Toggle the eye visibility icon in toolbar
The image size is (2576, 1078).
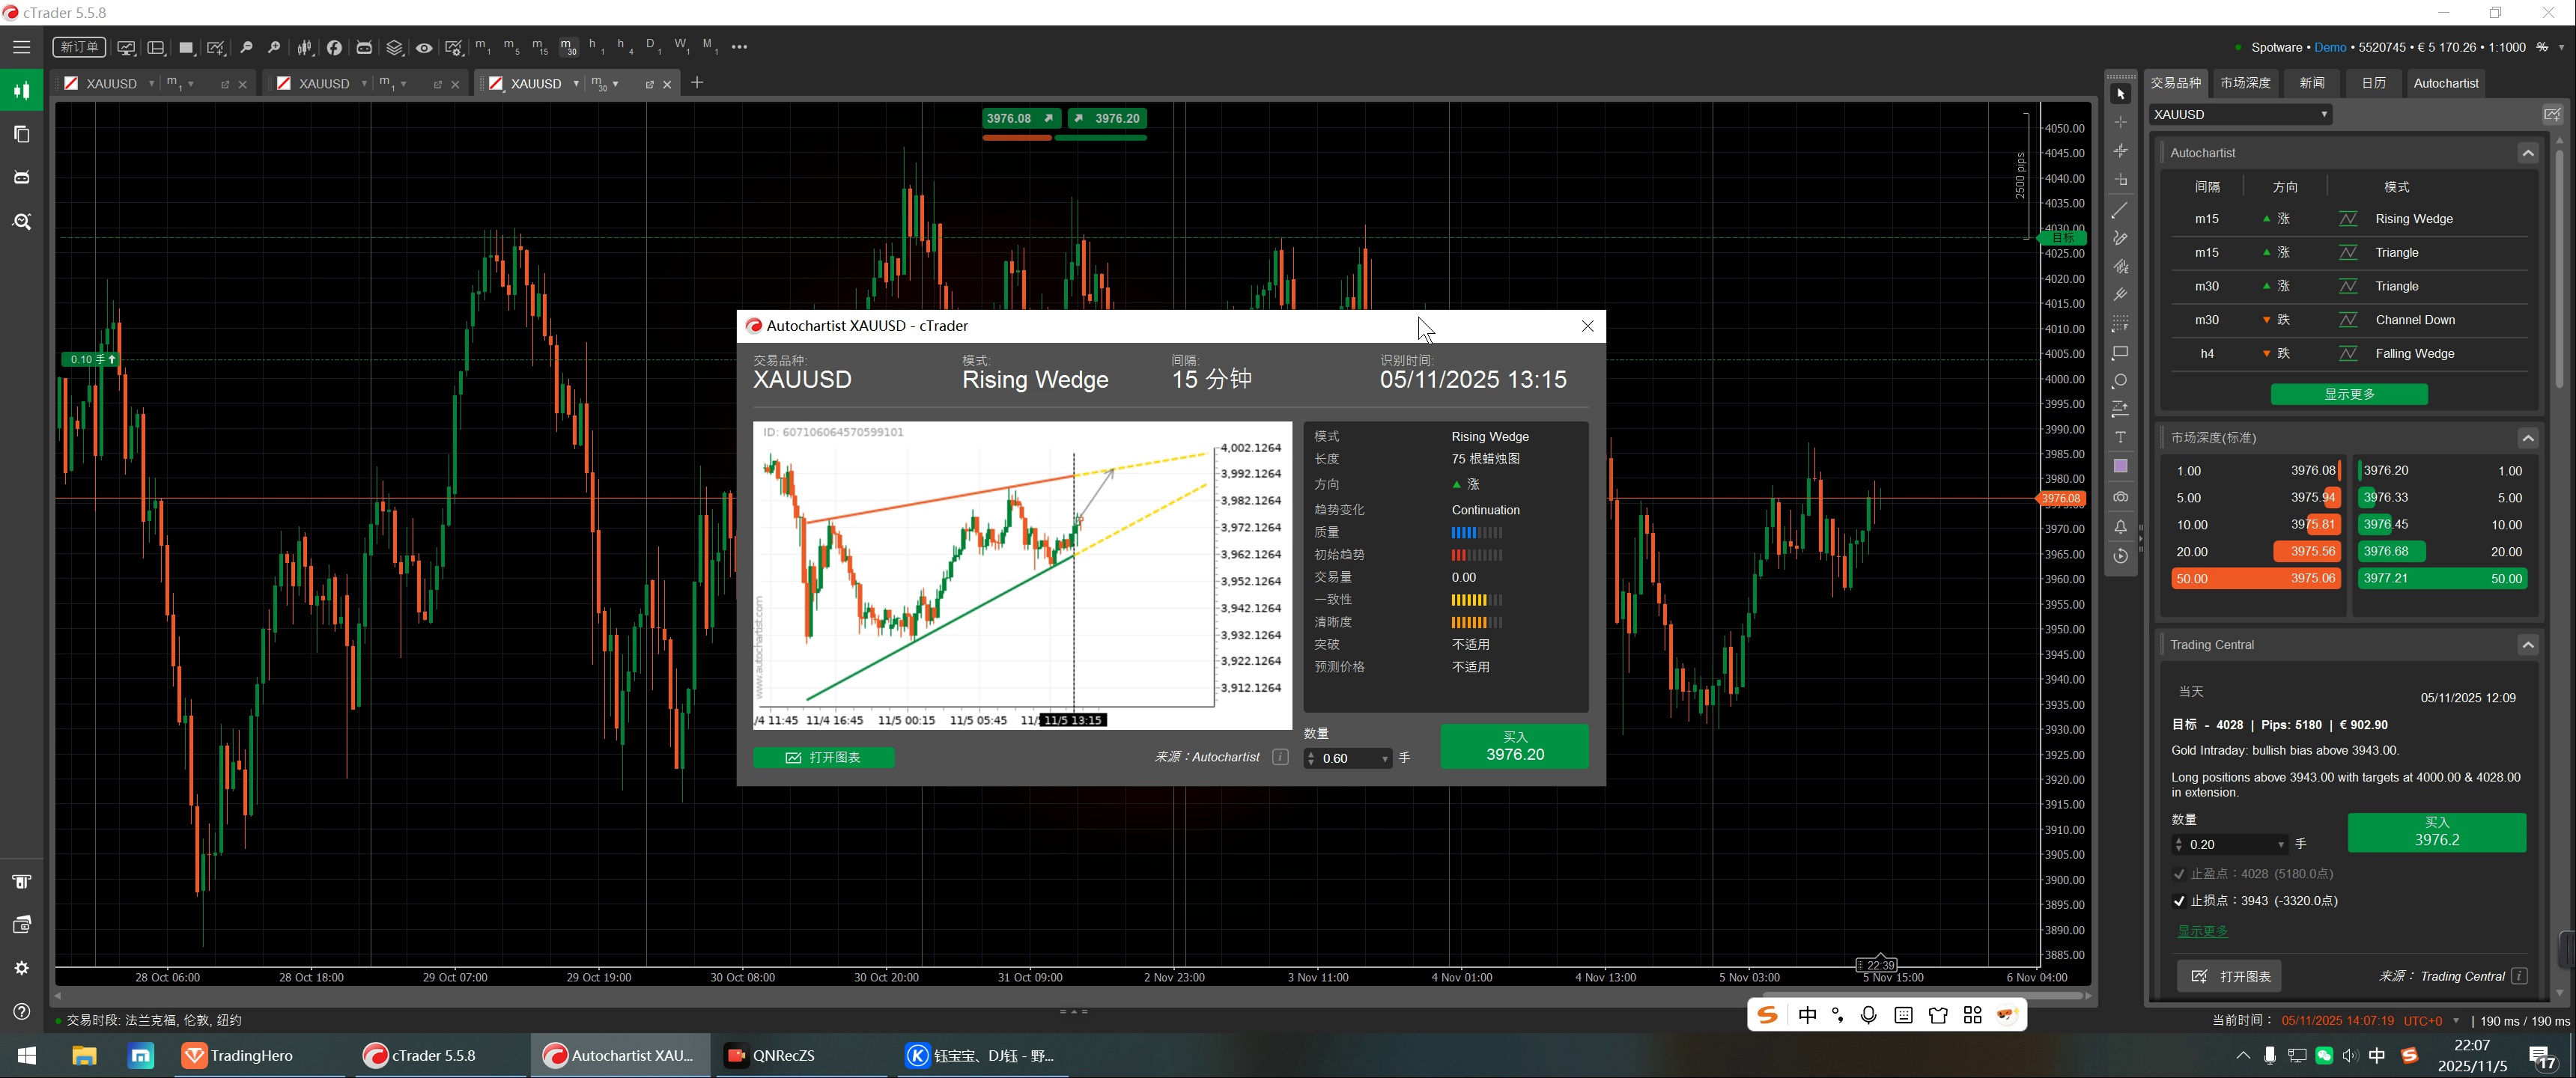(424, 47)
